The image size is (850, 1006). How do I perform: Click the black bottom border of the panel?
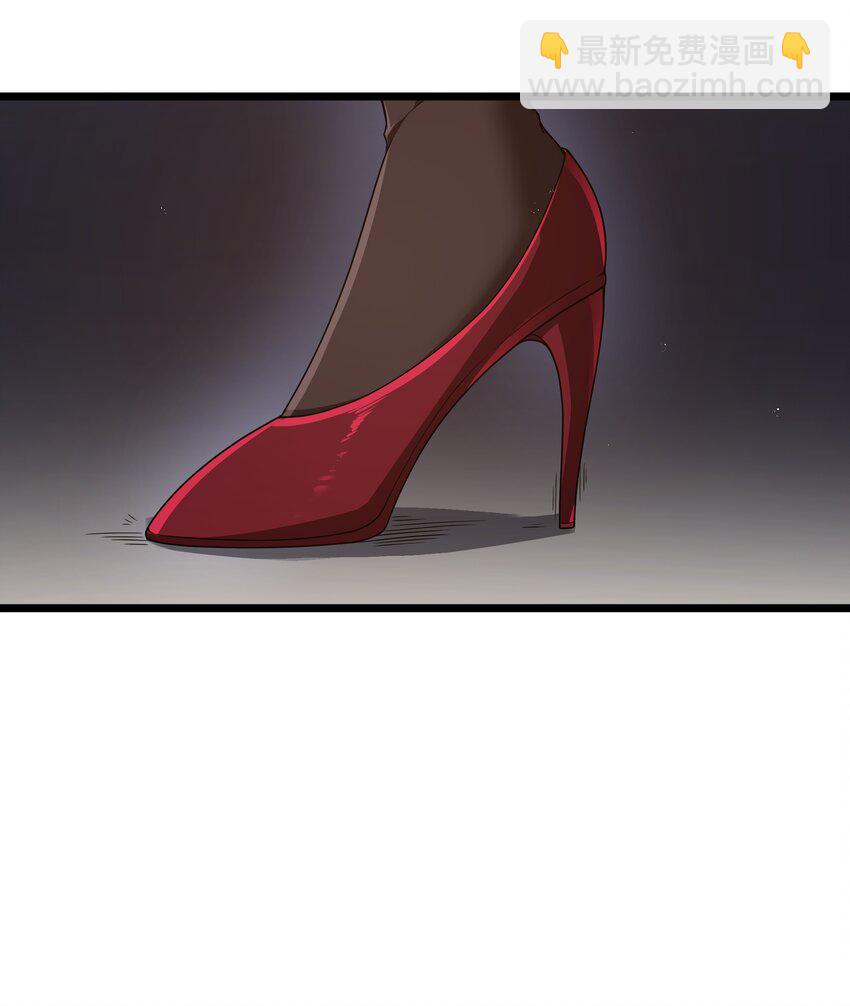(x=425, y=607)
